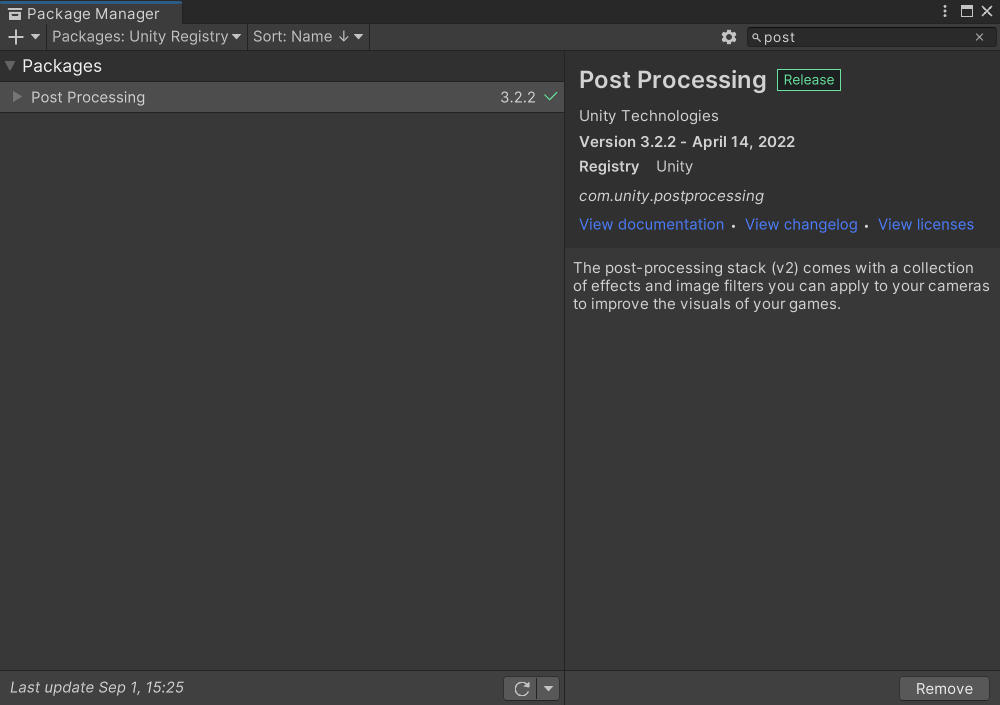Click the plus icon to add package
Viewport: 1000px width, 705px height.
15,37
